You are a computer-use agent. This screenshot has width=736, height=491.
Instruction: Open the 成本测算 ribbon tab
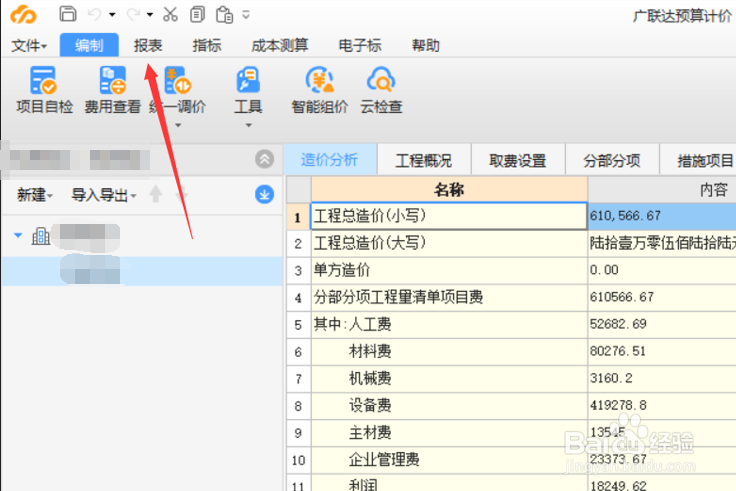(x=280, y=46)
